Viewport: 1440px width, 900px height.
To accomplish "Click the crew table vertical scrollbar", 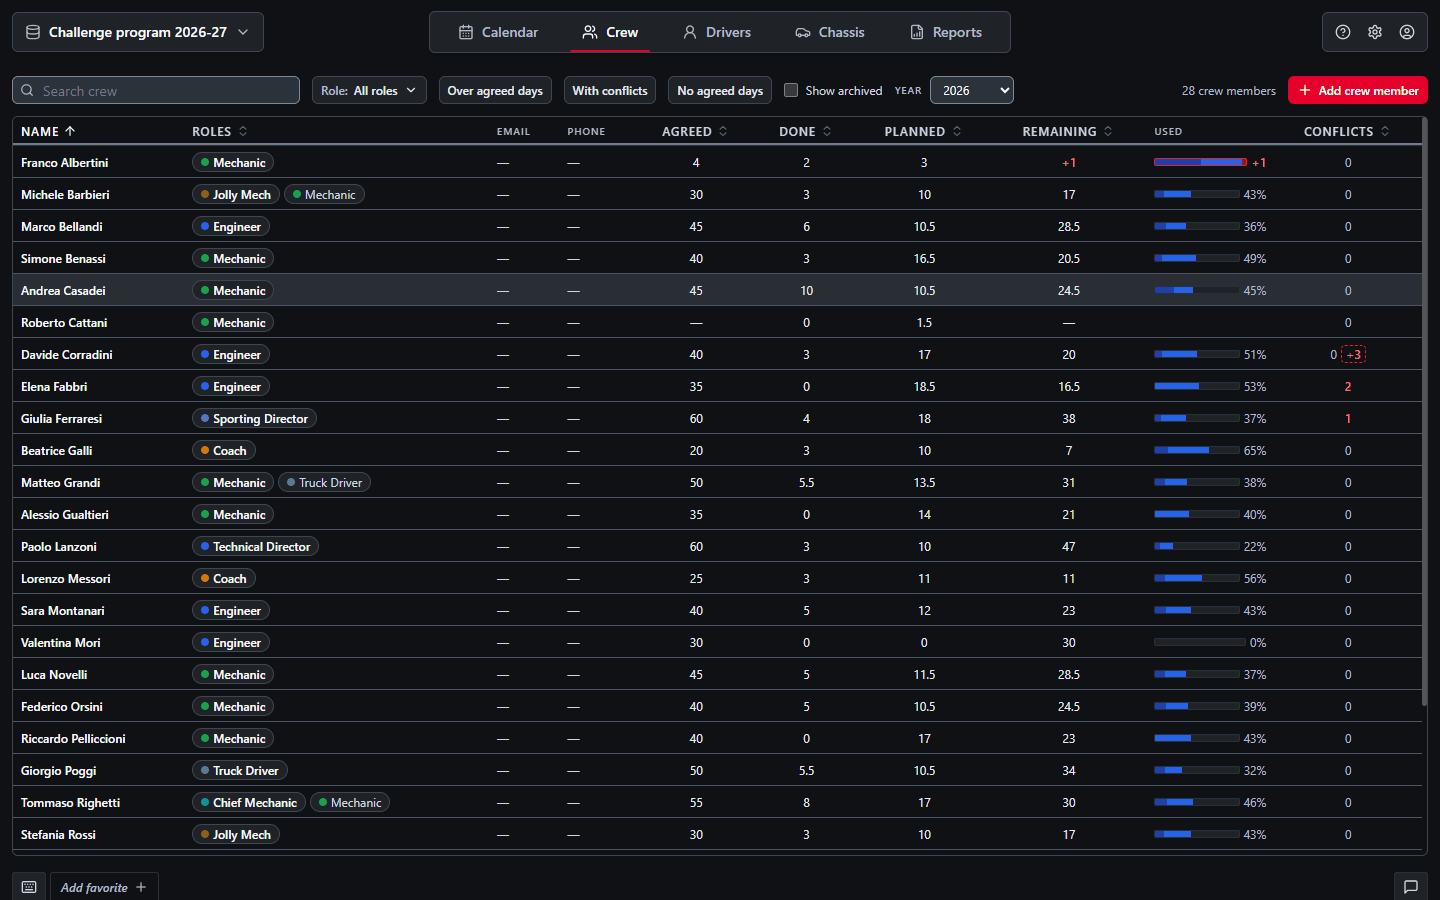I will pyautogui.click(x=1425, y=411).
